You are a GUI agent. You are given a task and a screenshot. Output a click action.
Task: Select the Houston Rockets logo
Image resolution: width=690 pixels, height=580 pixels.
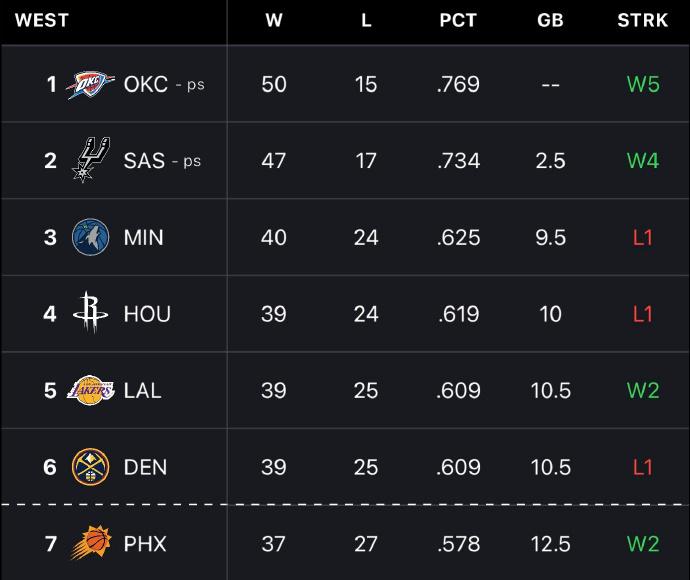coord(91,314)
